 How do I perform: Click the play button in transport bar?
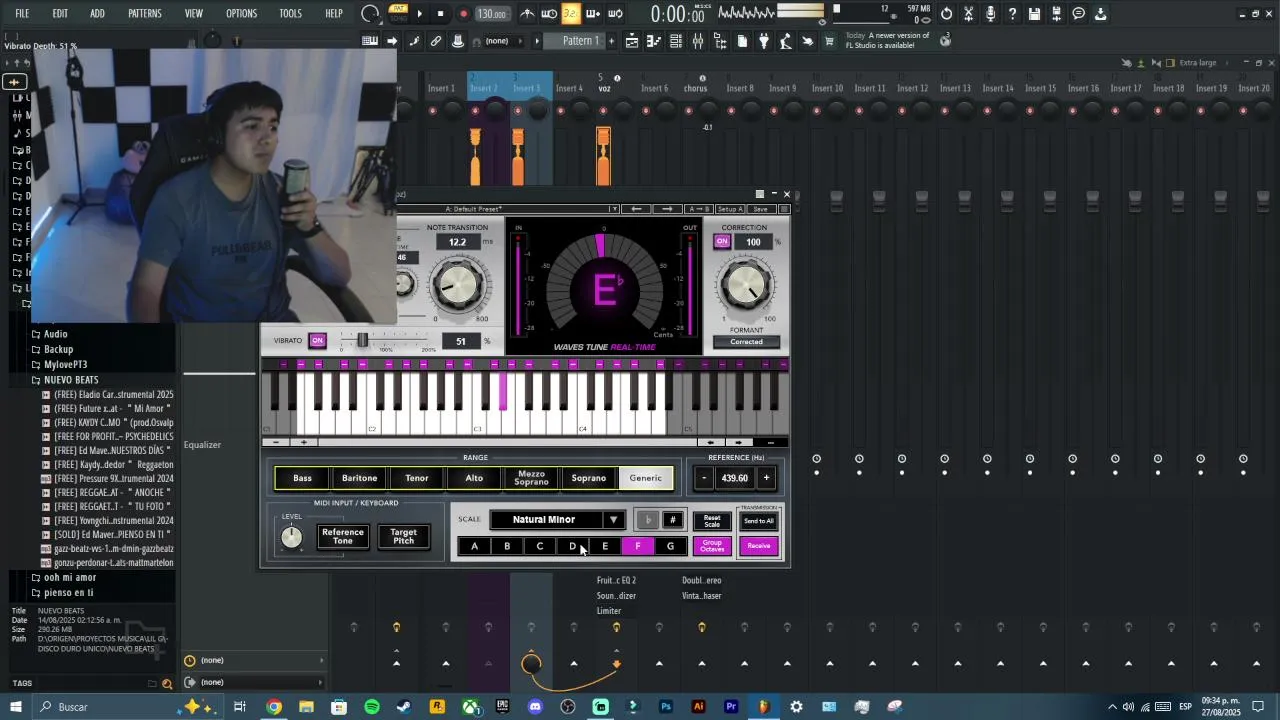click(x=419, y=14)
